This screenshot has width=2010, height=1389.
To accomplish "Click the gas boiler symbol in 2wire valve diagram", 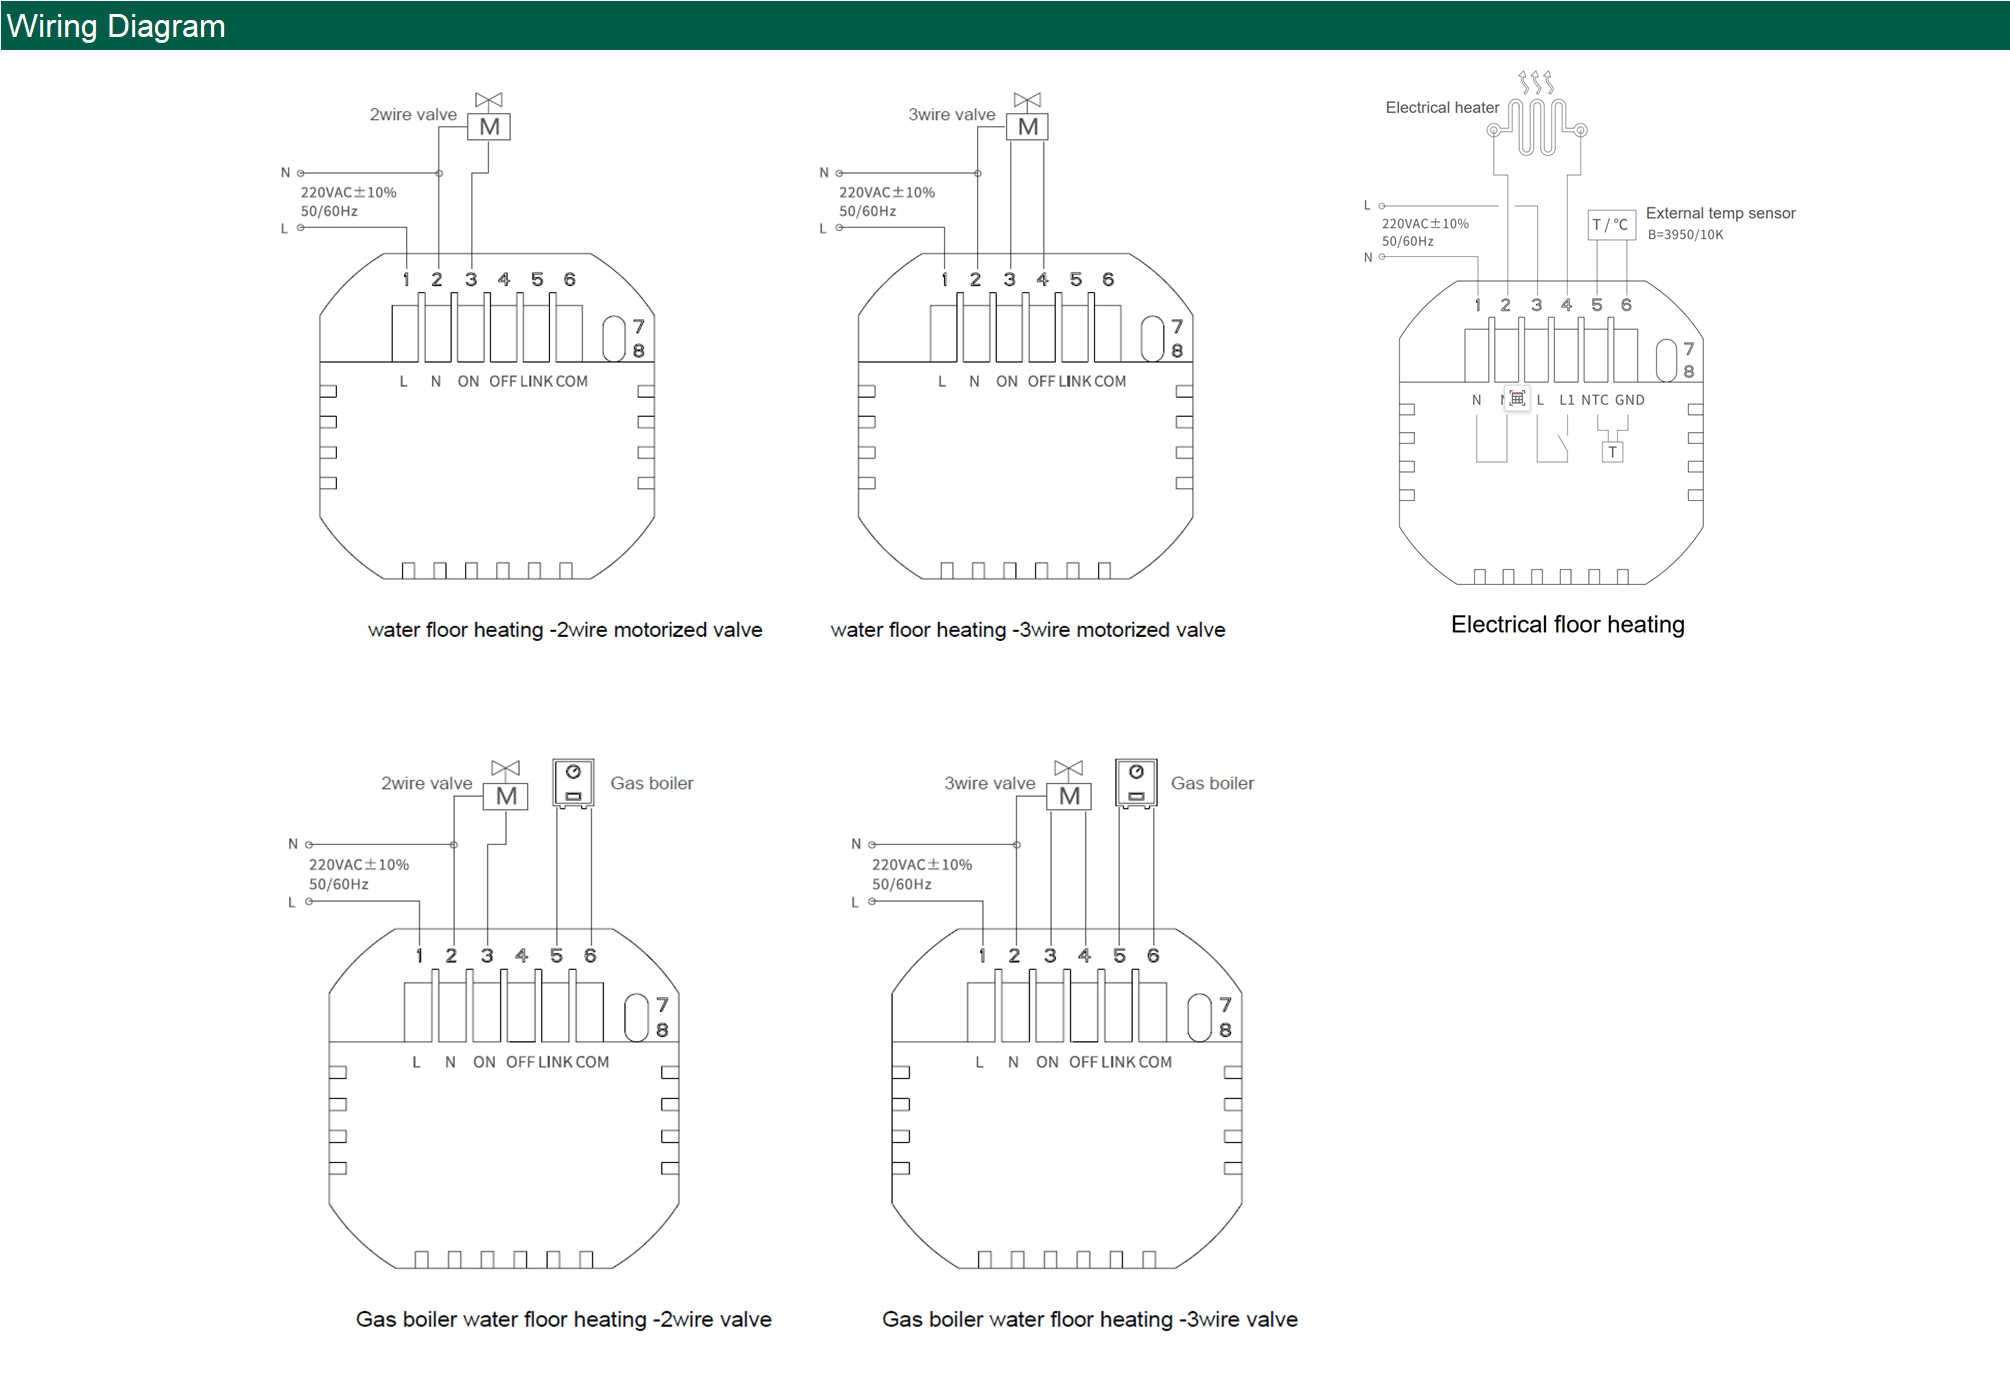I will (573, 782).
